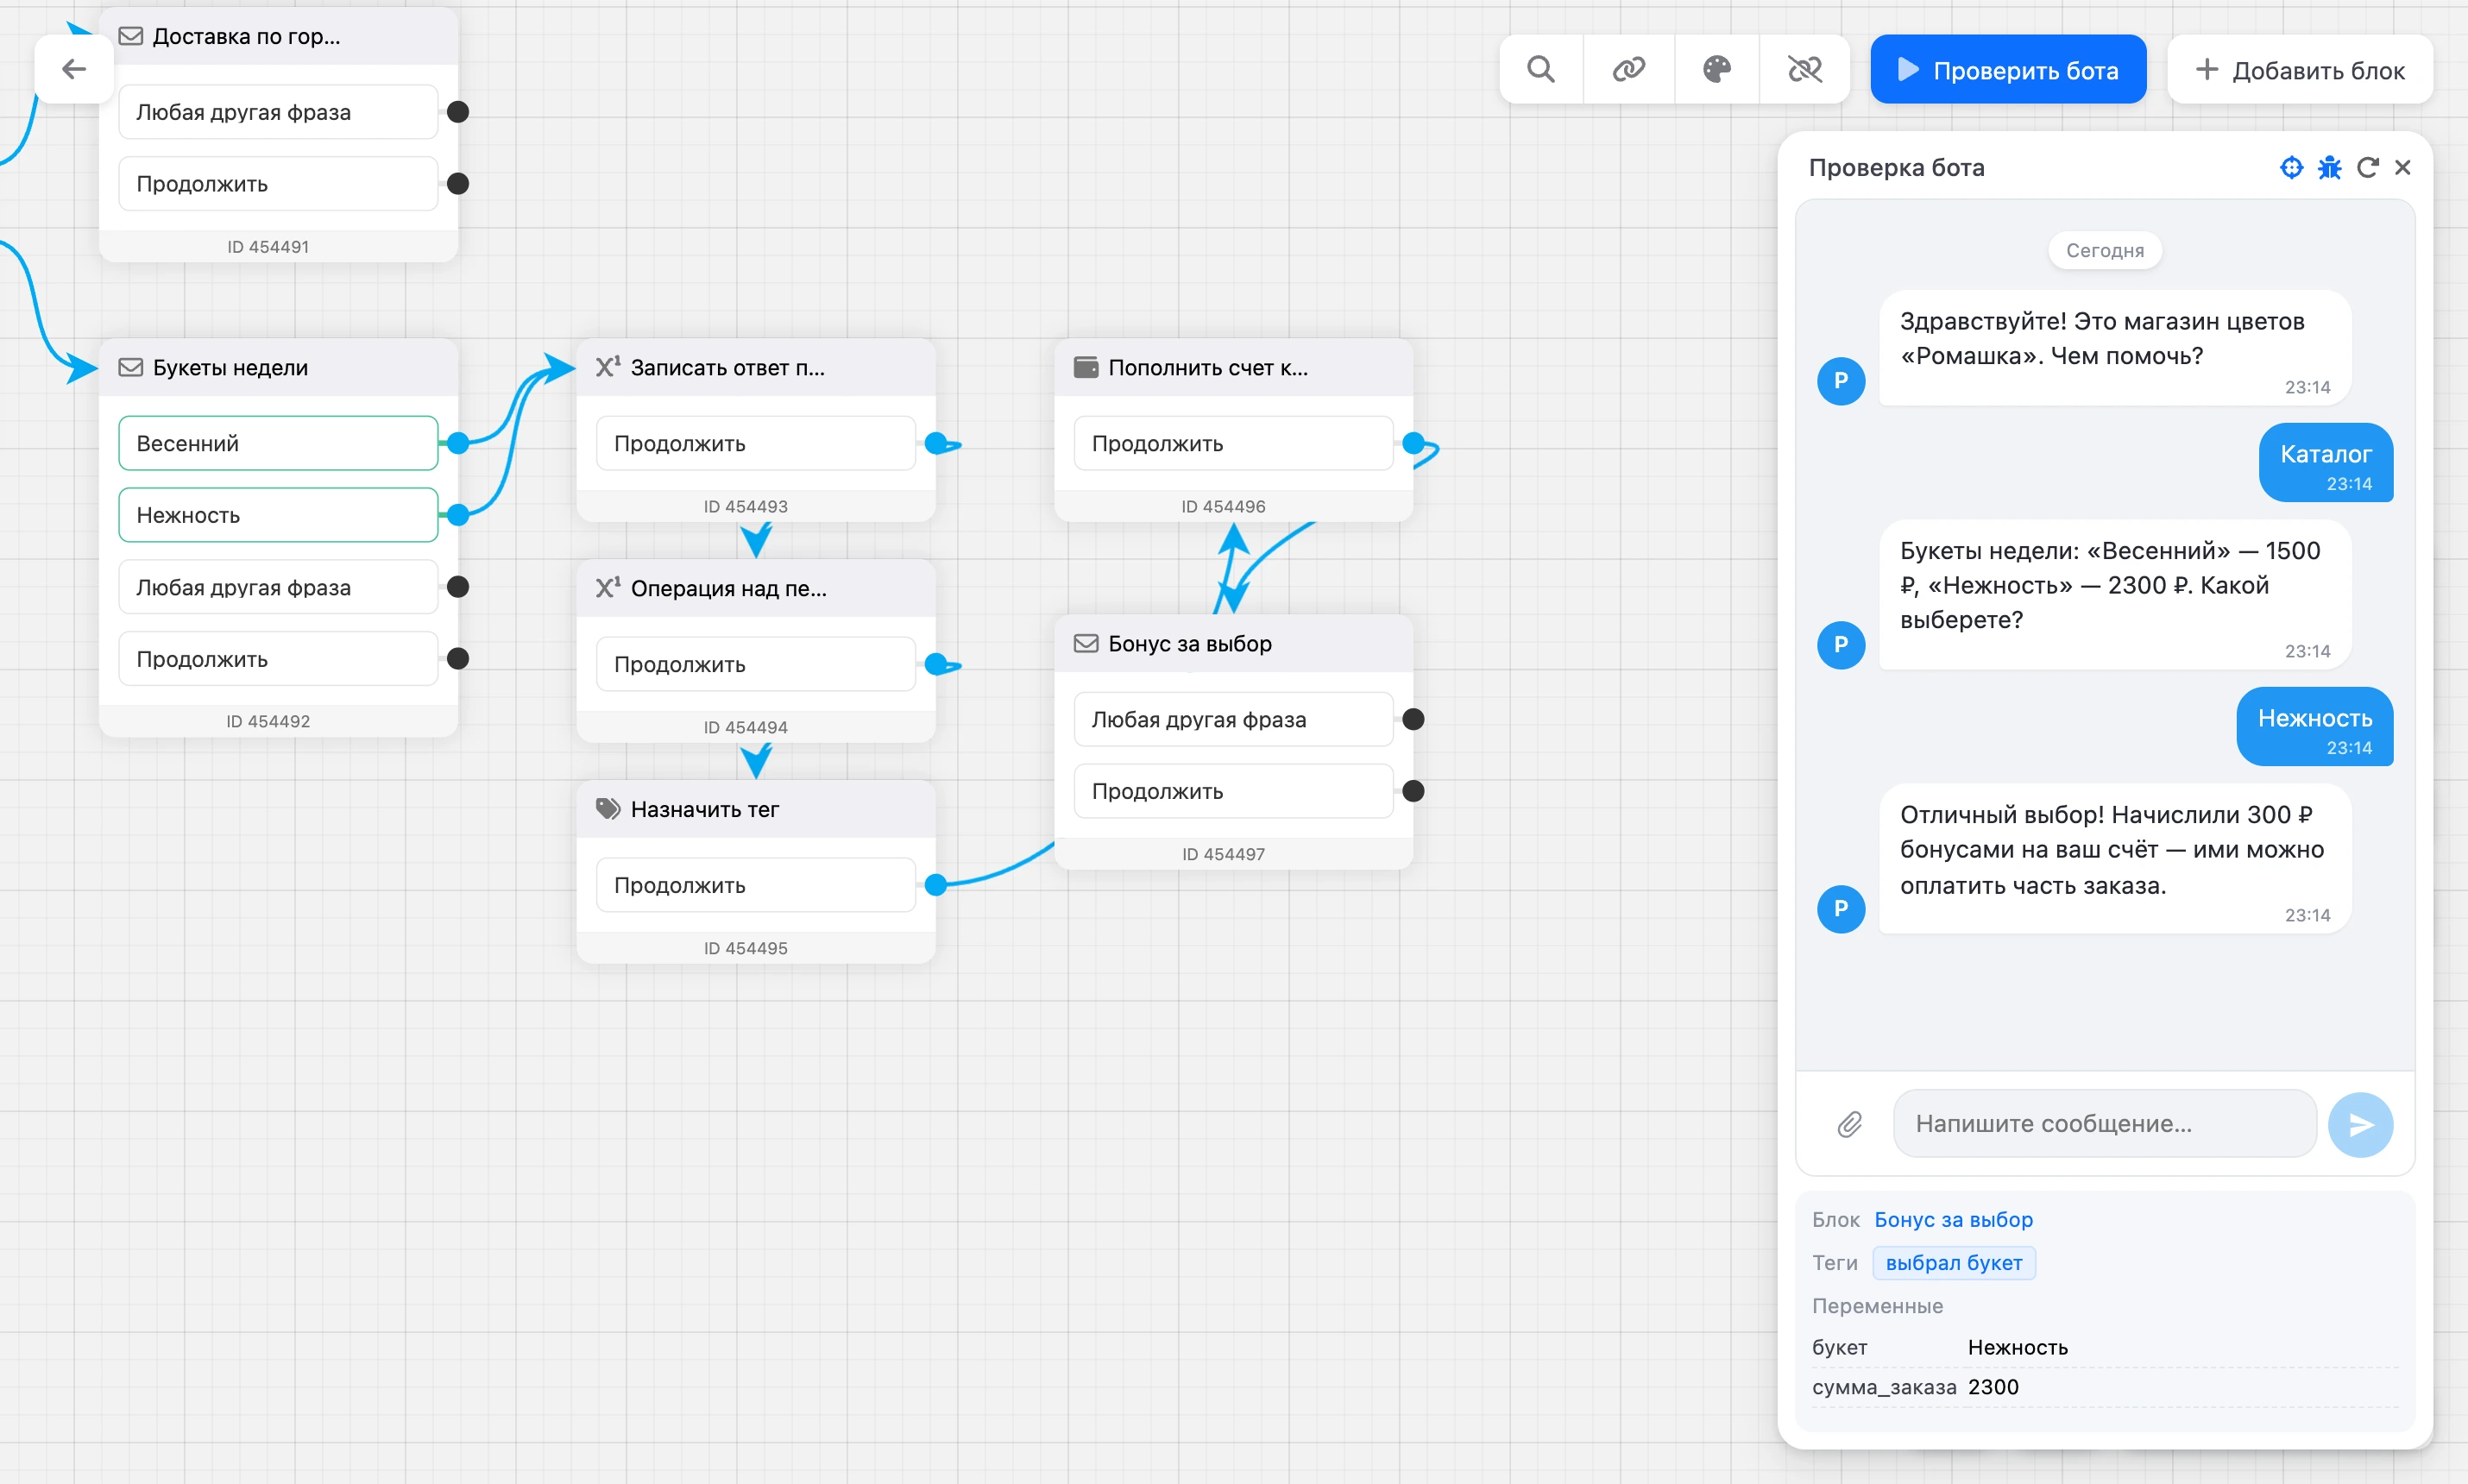Viewport: 2468px width, 1484px height.
Task: Focus the Напишите сообщение input field
Action: [x=2104, y=1124]
